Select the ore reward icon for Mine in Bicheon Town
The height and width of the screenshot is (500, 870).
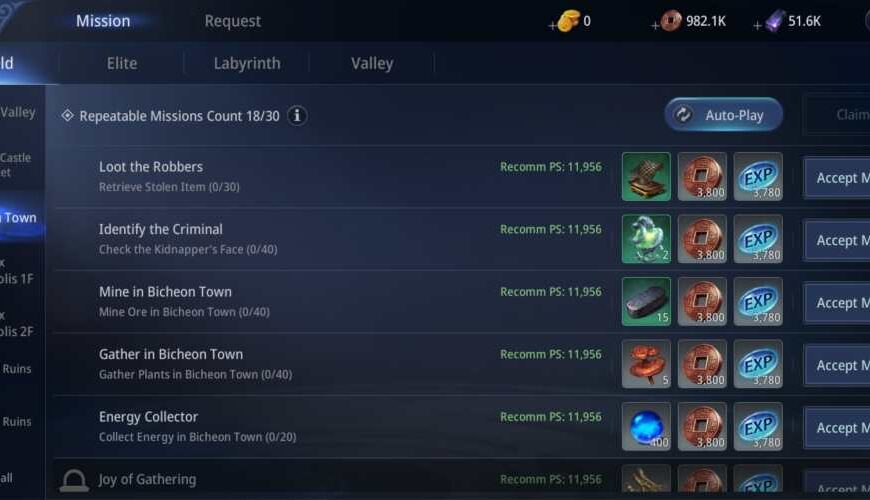tap(646, 301)
